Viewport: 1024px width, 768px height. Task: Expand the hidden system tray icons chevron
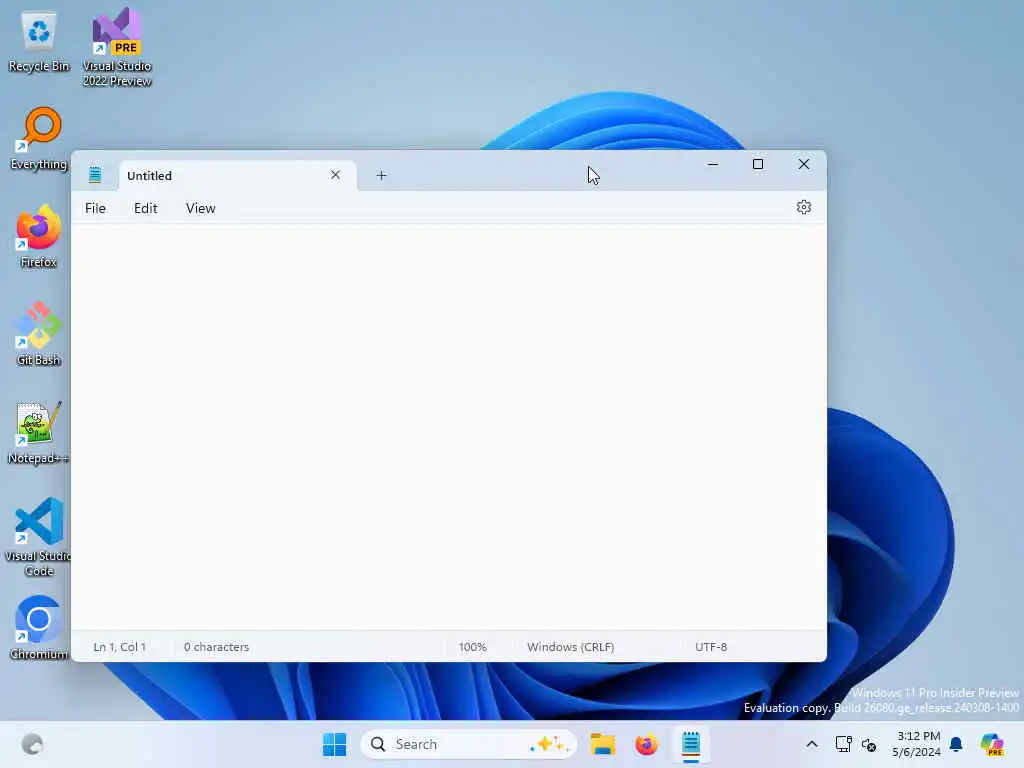[x=811, y=744]
